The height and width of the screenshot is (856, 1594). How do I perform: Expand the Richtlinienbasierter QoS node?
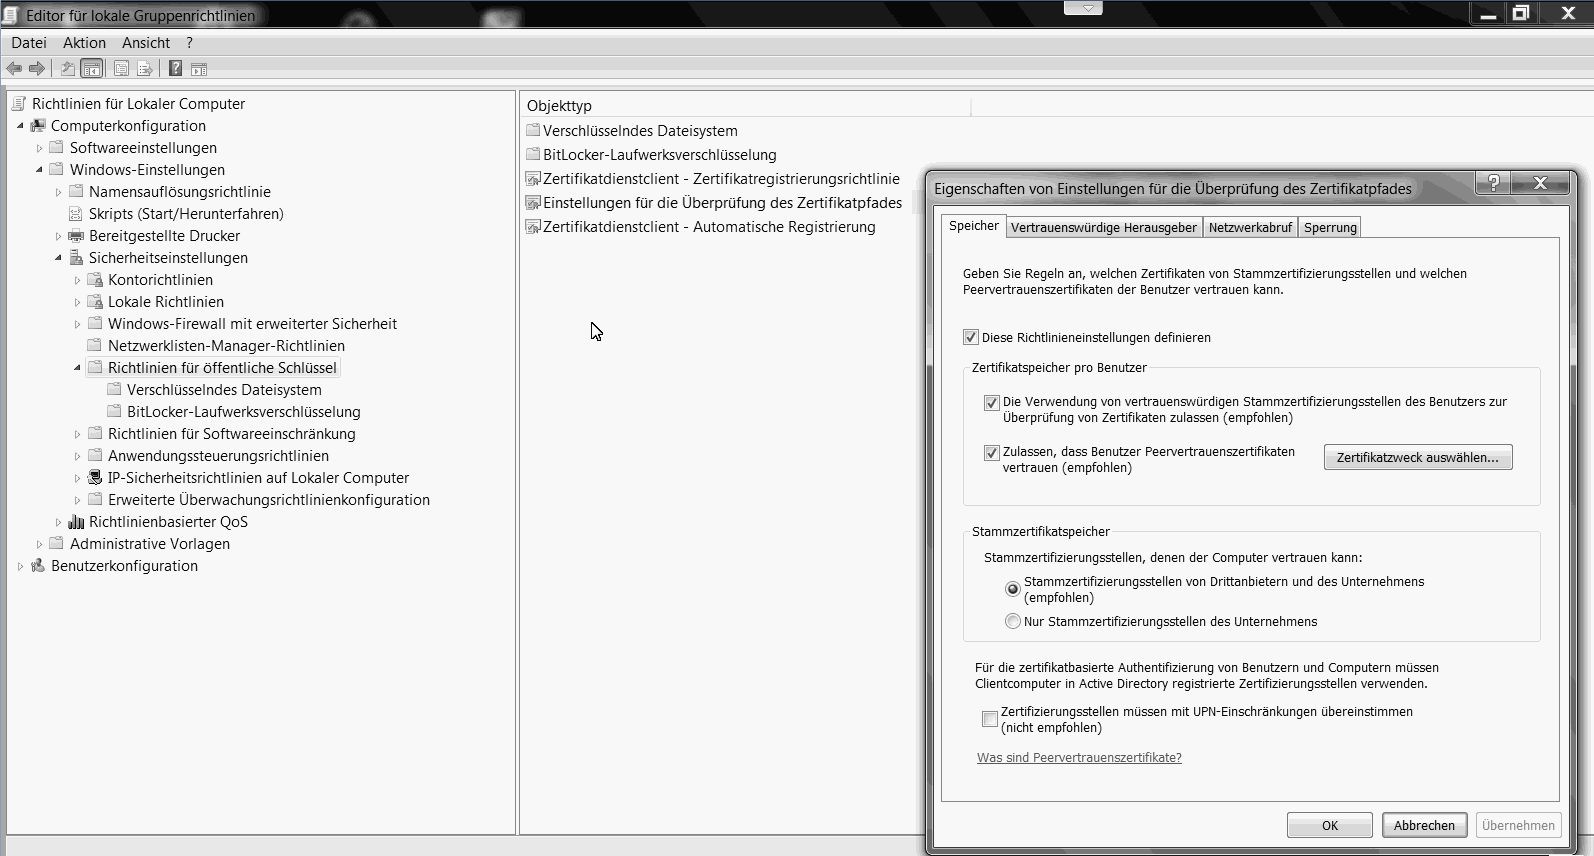(x=58, y=522)
